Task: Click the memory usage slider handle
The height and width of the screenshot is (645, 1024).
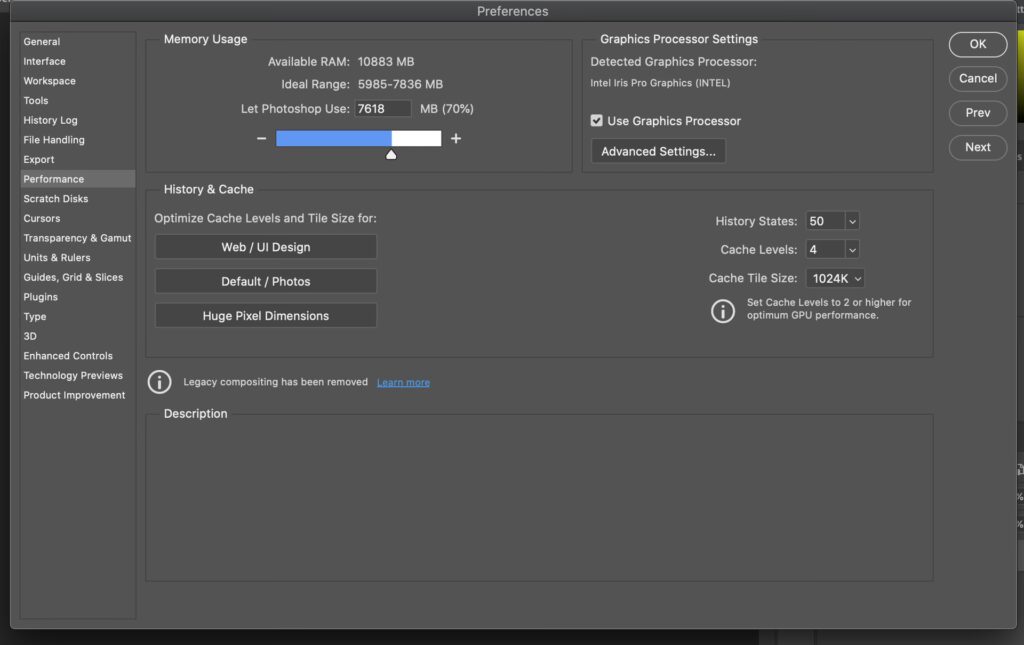Action: (x=391, y=154)
